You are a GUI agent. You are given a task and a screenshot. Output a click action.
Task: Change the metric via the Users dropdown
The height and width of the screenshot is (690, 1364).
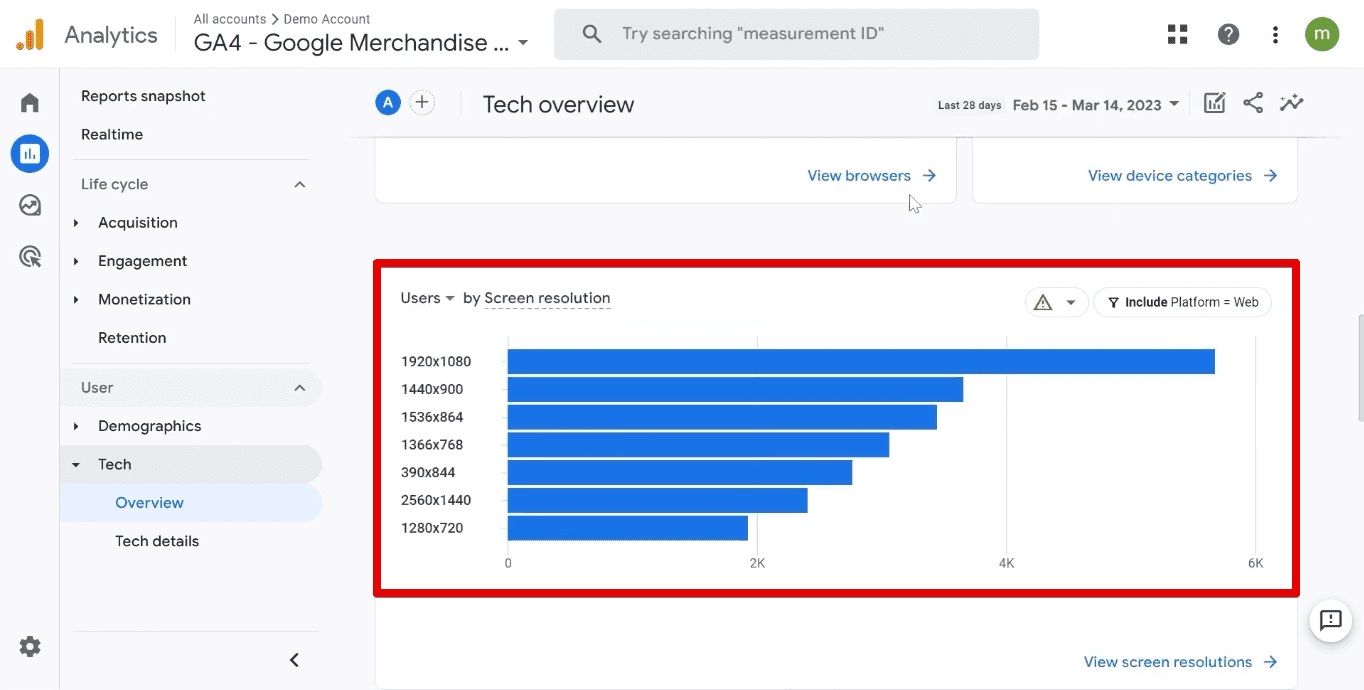pos(427,297)
